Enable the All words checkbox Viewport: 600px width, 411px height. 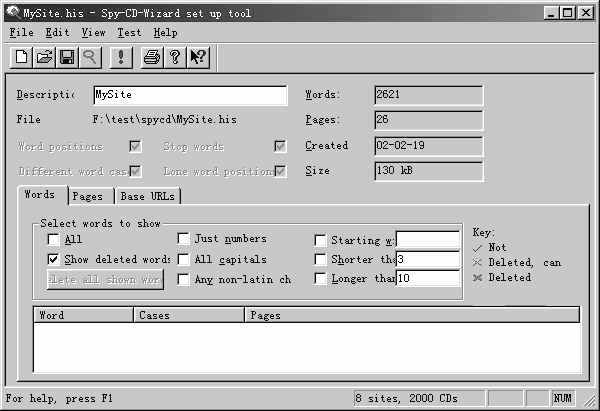coord(54,240)
